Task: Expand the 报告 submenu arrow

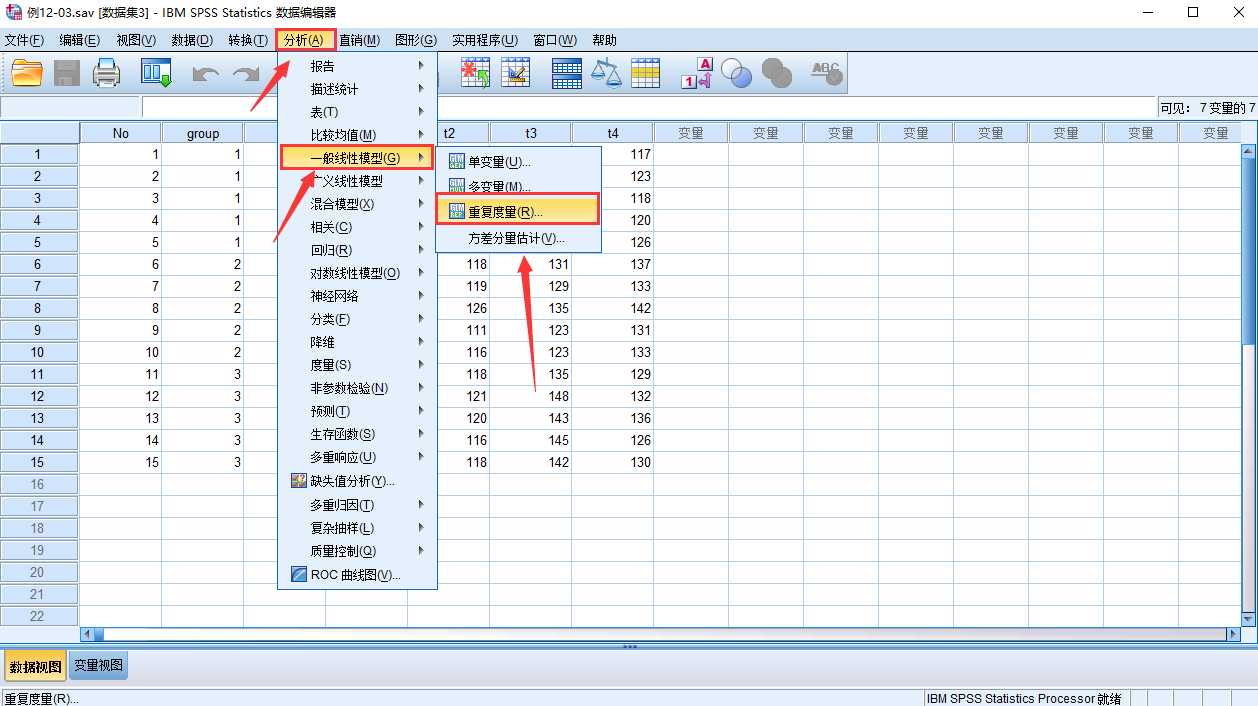Action: pos(421,66)
